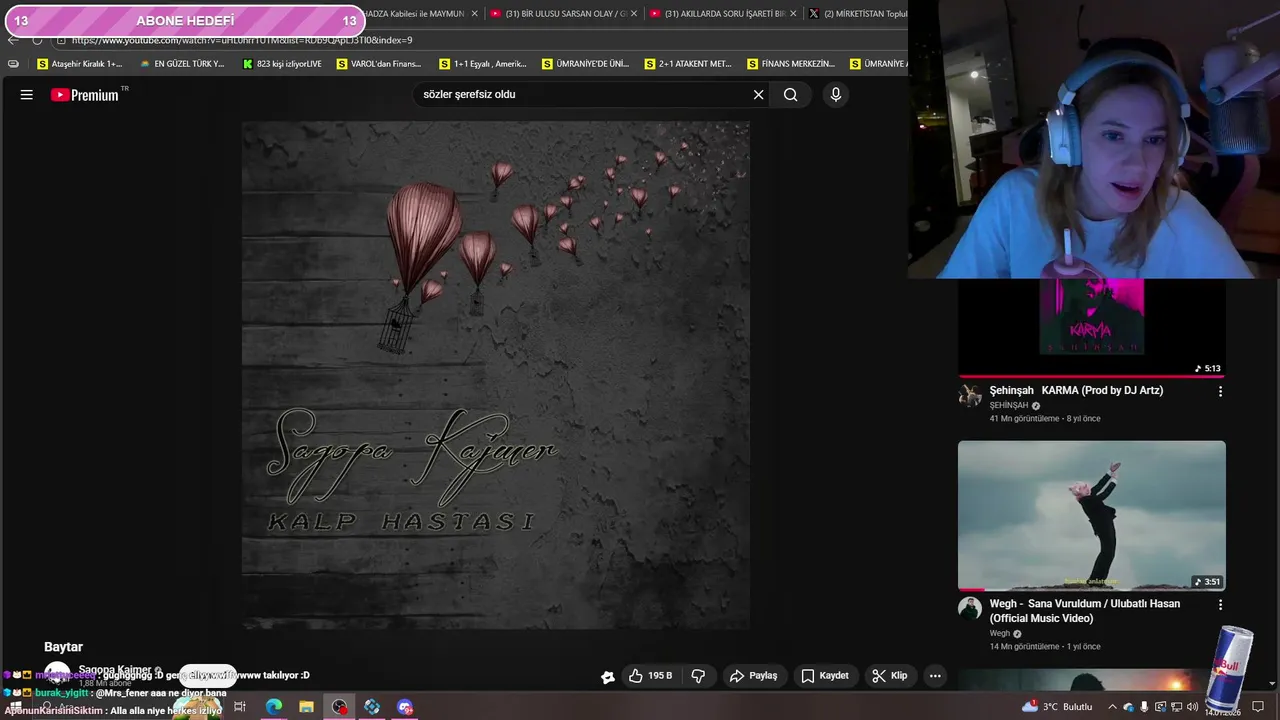This screenshot has height=720, width=1280.
Task: Visit ŞEHİNŞAH channel name
Action: tap(1009, 406)
